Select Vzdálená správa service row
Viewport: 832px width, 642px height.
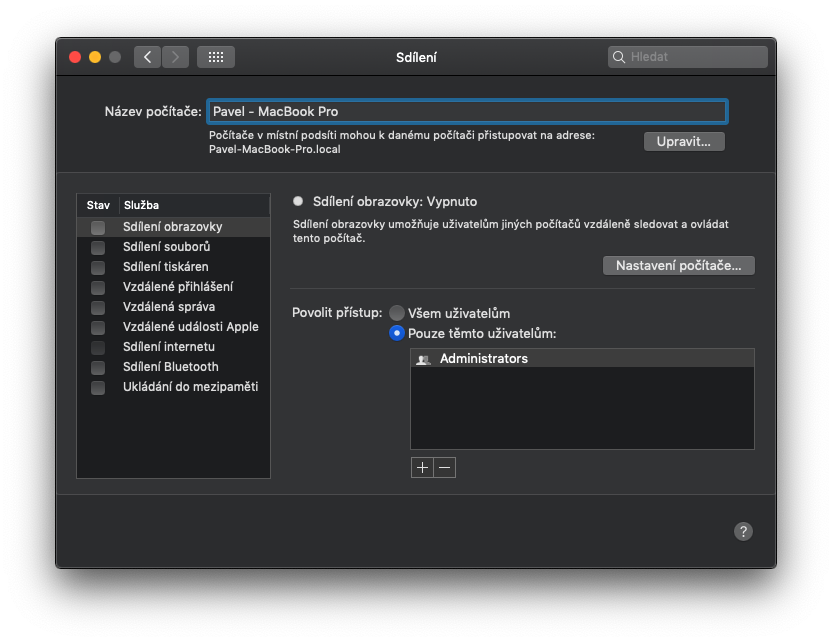pyautogui.click(x=168, y=307)
